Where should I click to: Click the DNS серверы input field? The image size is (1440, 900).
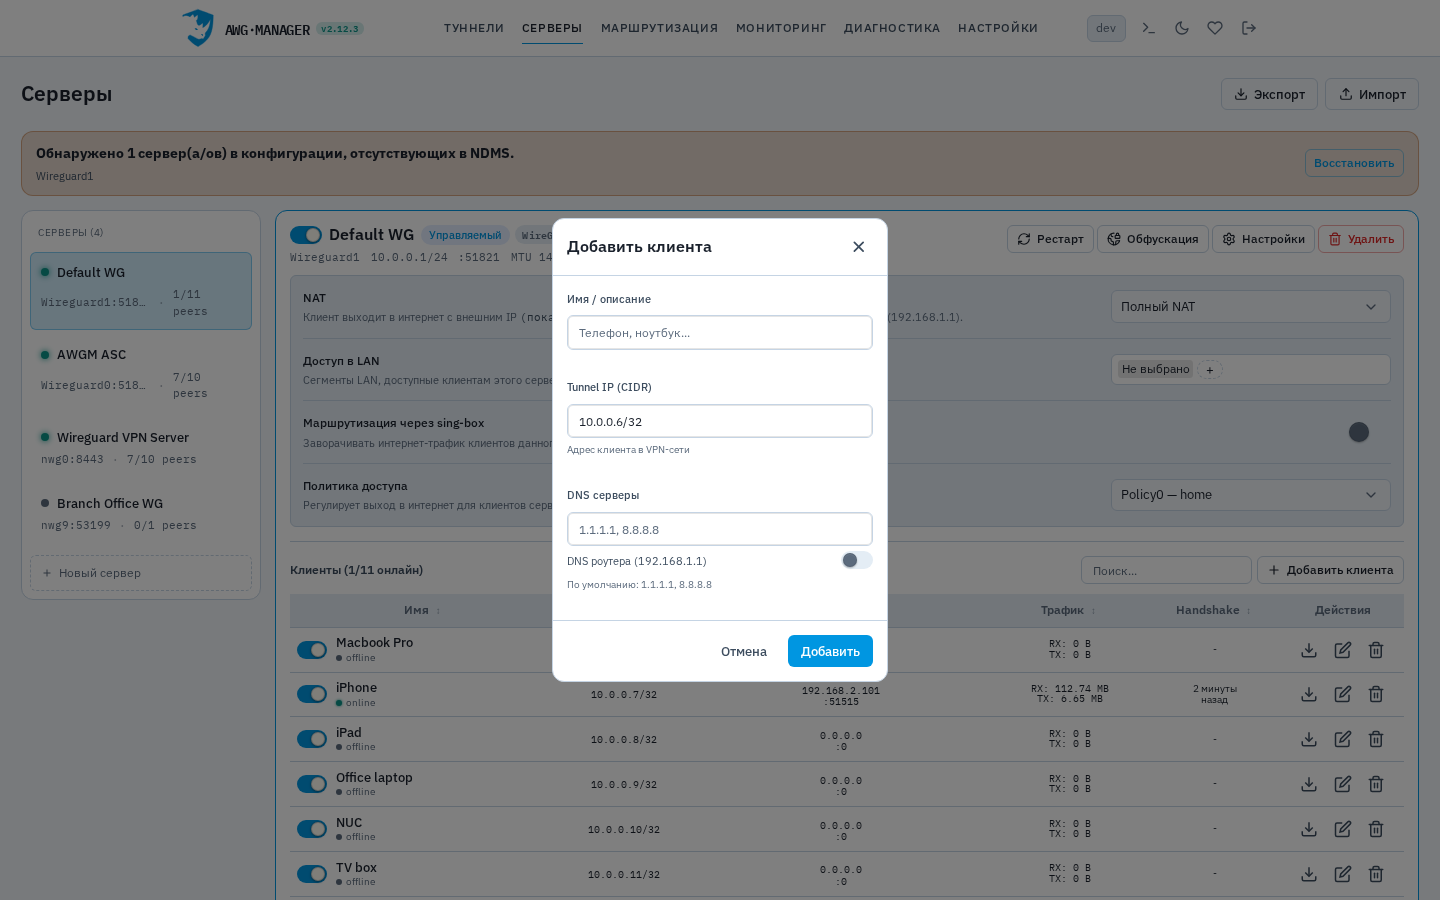click(x=720, y=529)
